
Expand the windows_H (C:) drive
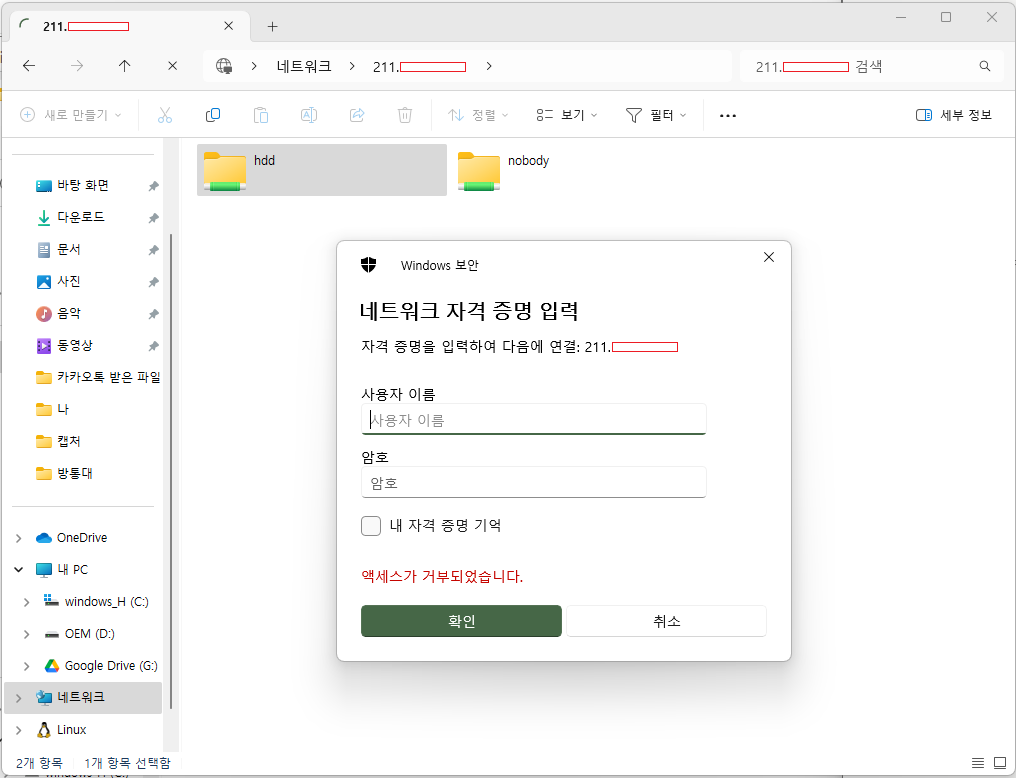[x=27, y=602]
